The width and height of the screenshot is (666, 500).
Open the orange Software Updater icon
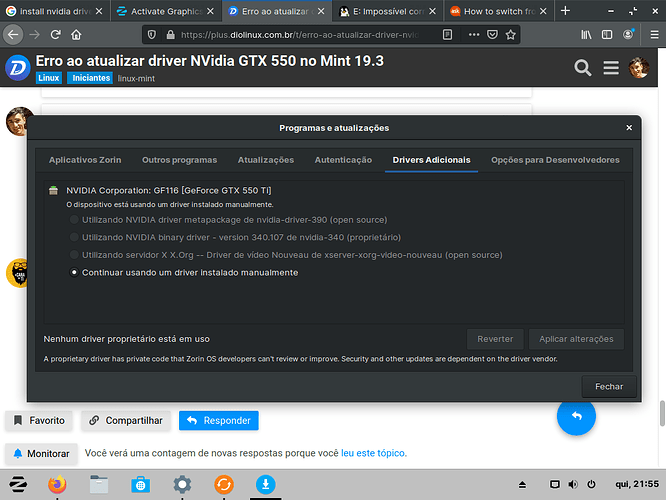tap(224, 484)
